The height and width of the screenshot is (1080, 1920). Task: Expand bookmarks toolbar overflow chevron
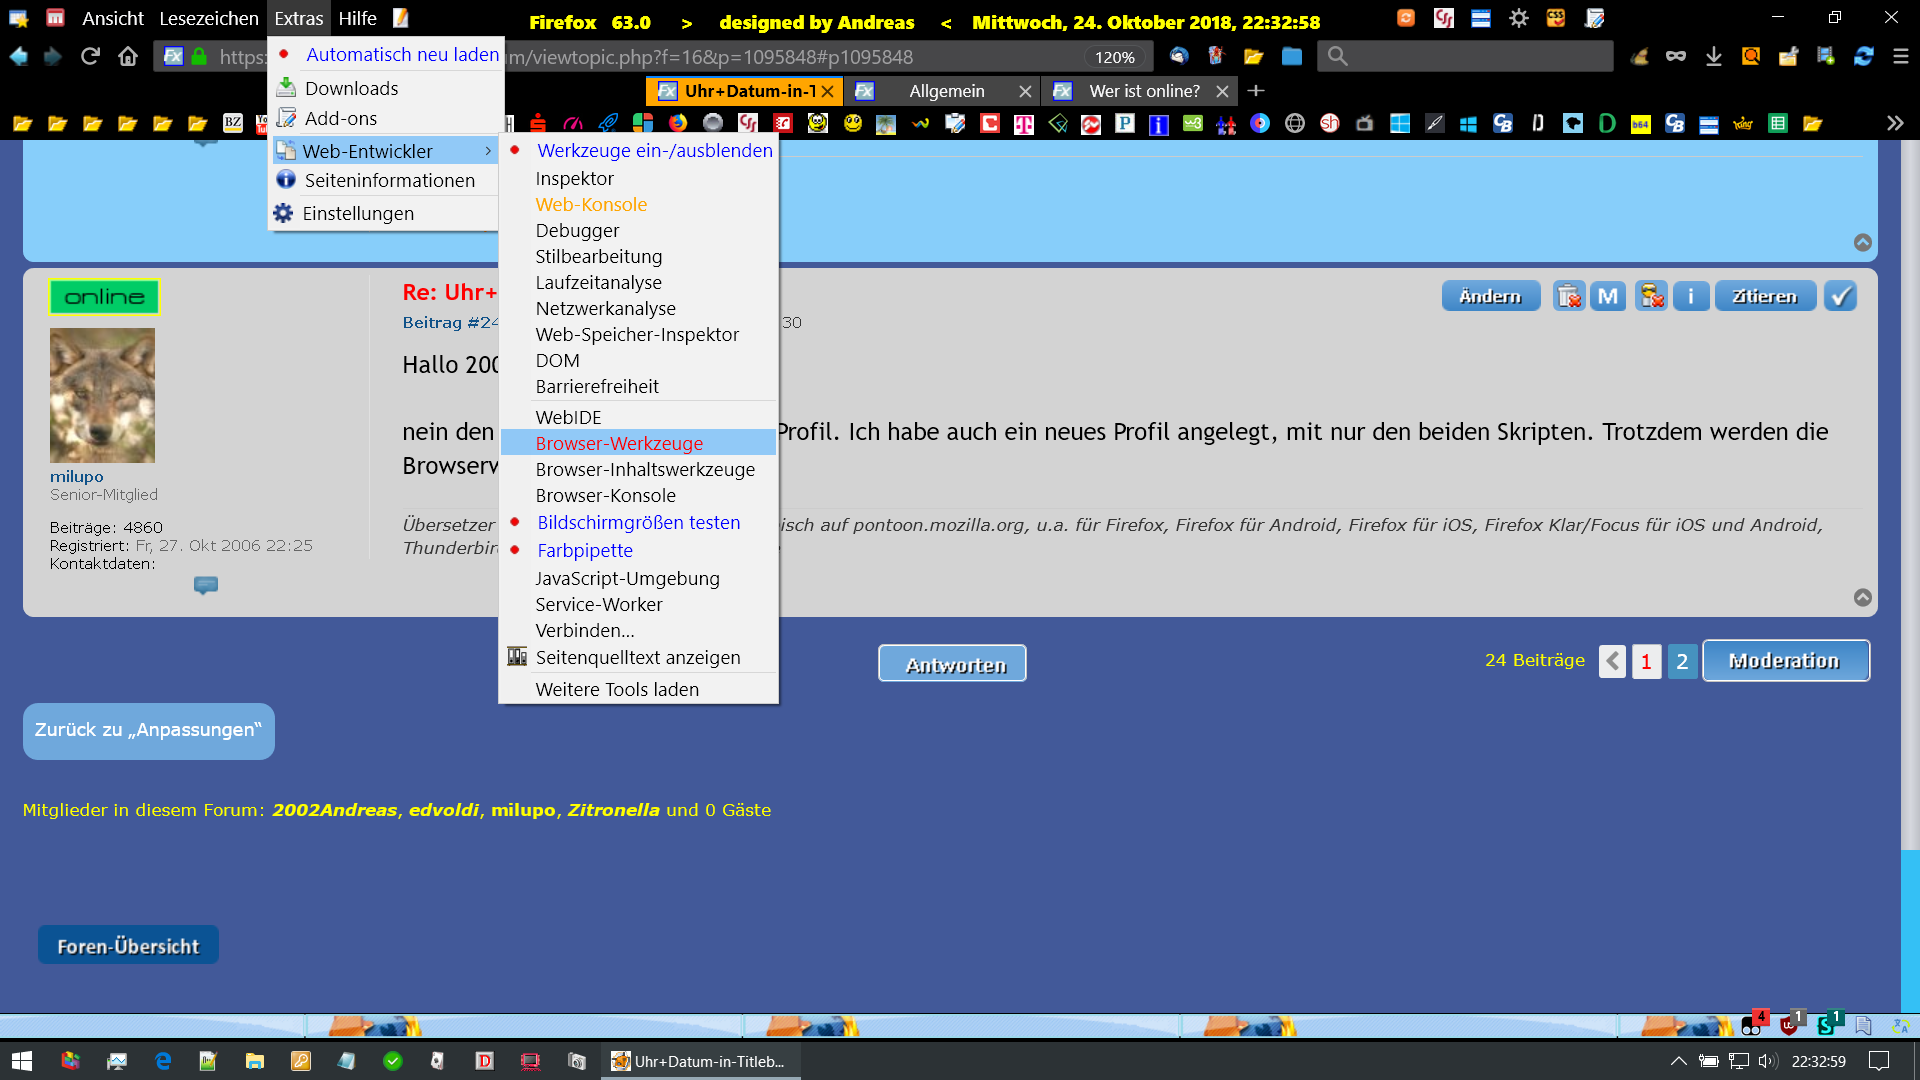(x=1894, y=124)
